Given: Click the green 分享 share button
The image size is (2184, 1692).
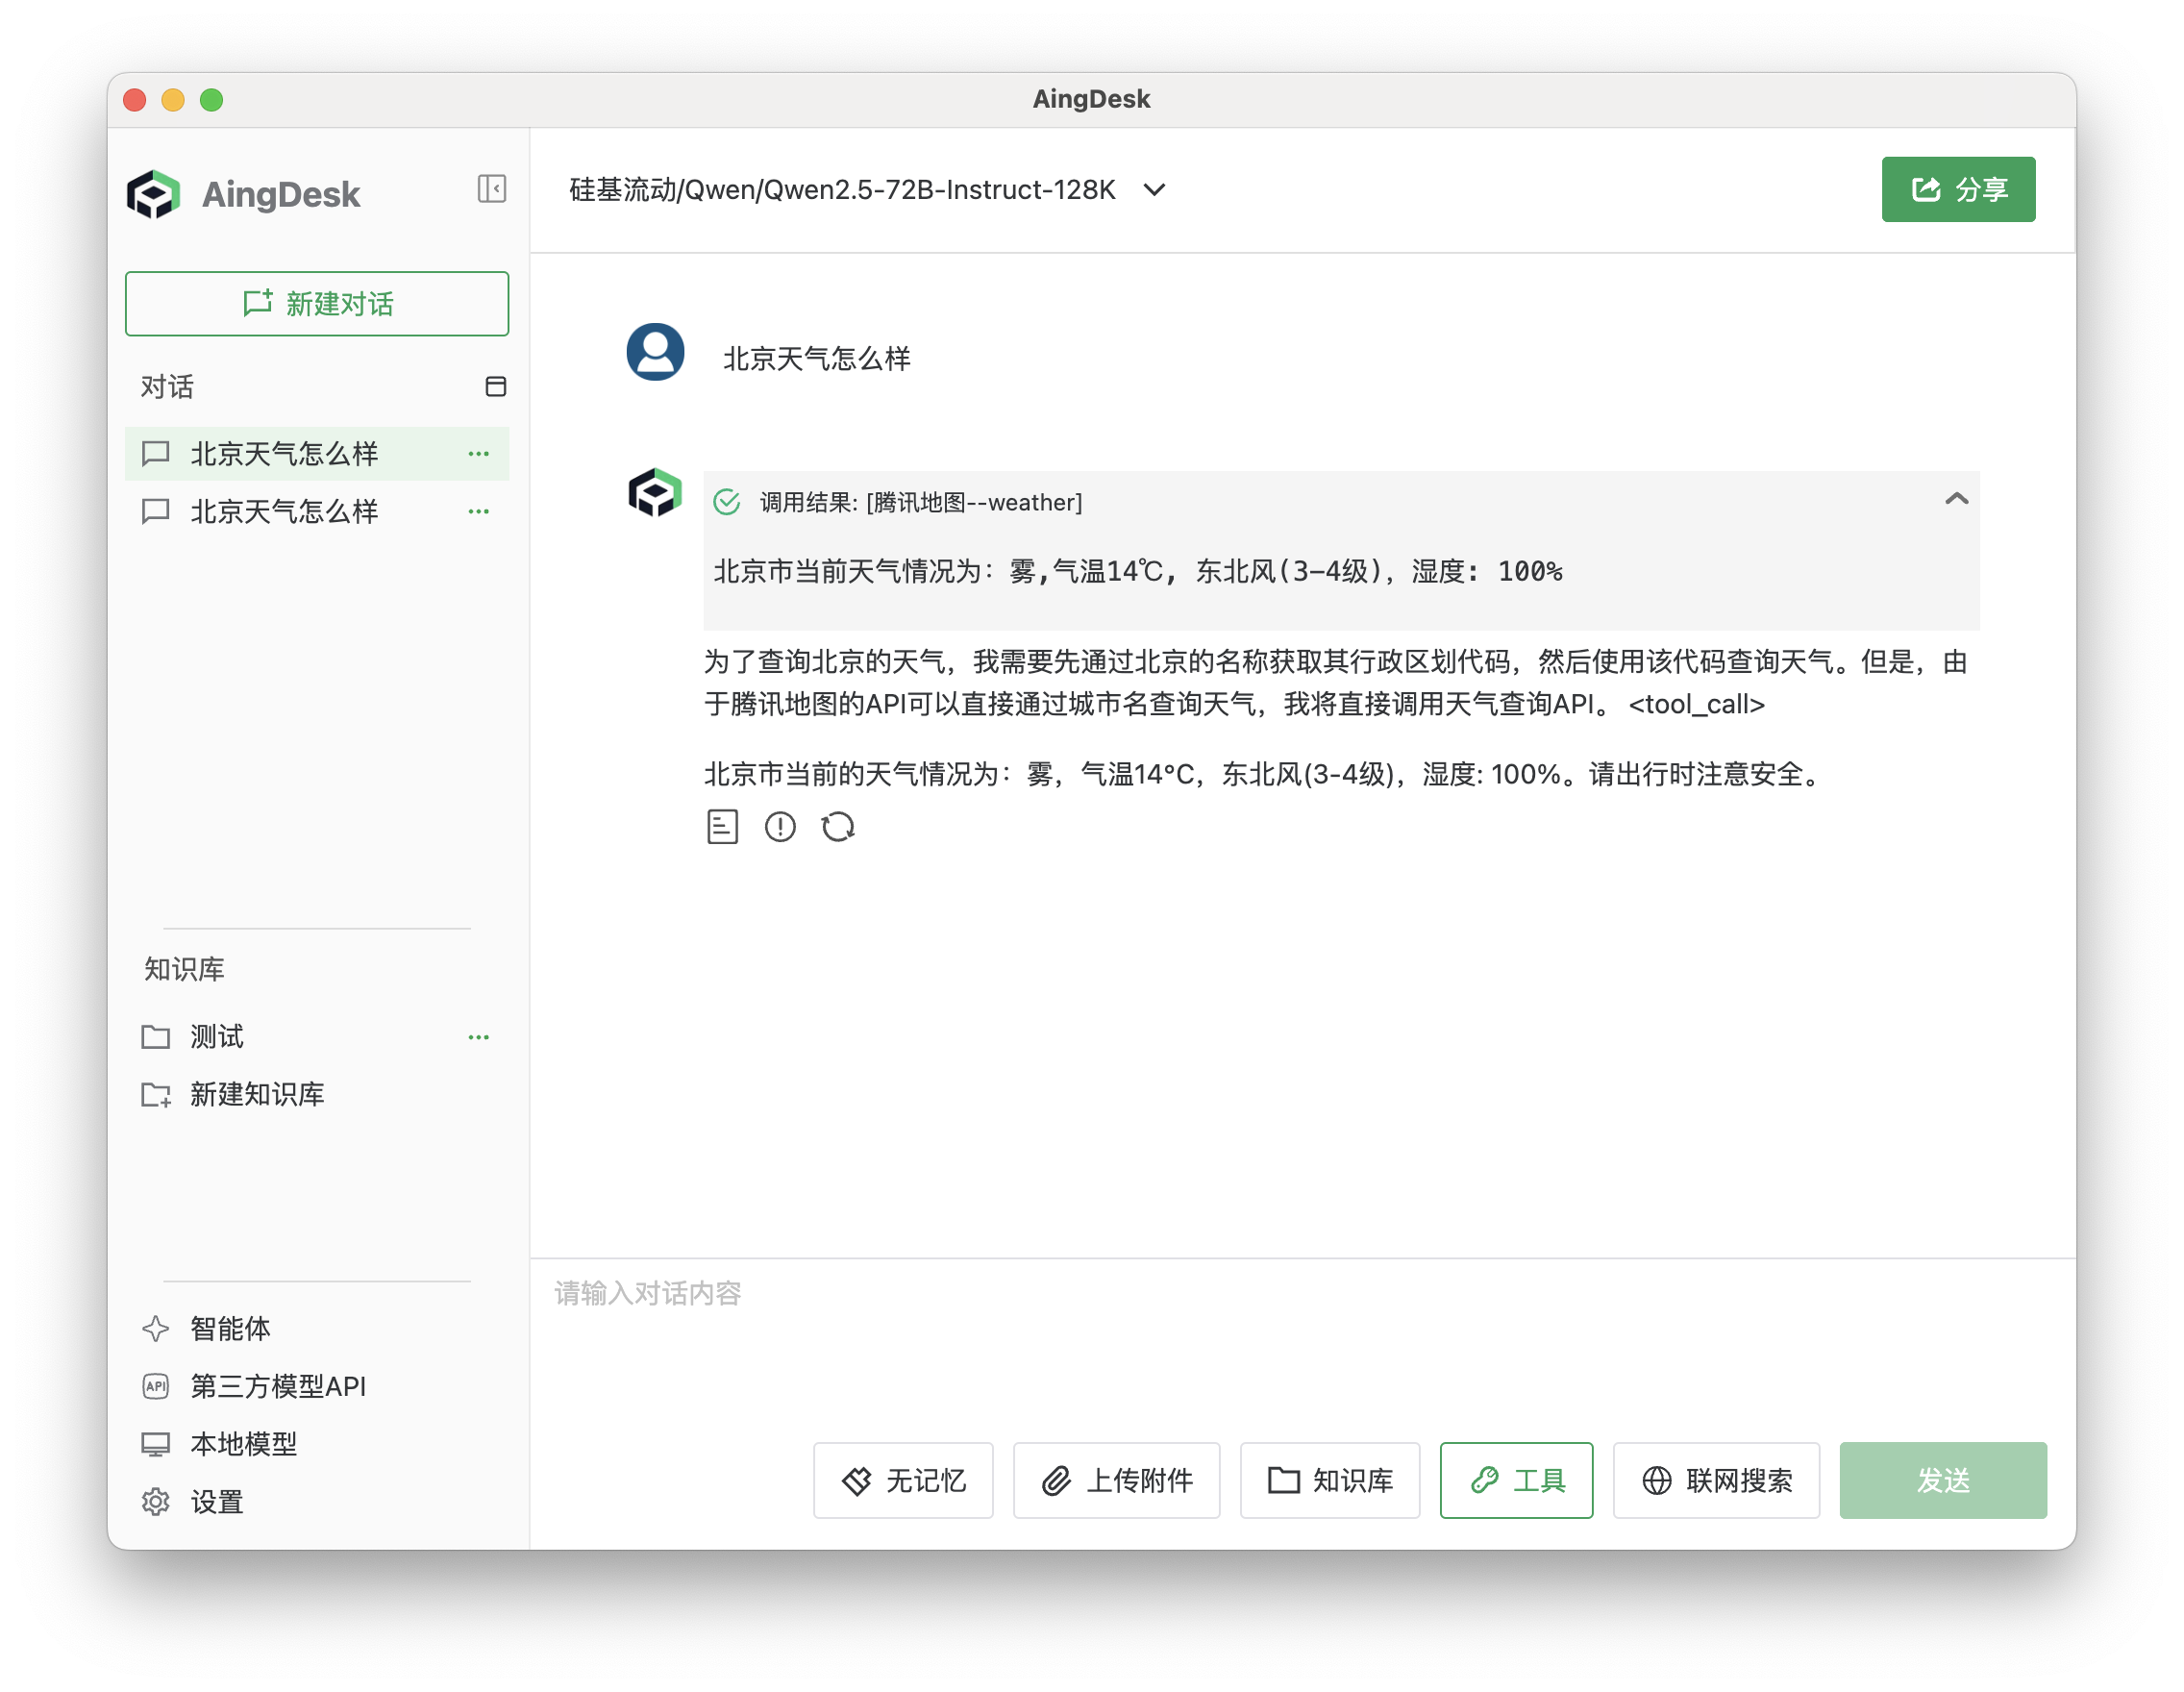Looking at the screenshot, I should point(1957,189).
